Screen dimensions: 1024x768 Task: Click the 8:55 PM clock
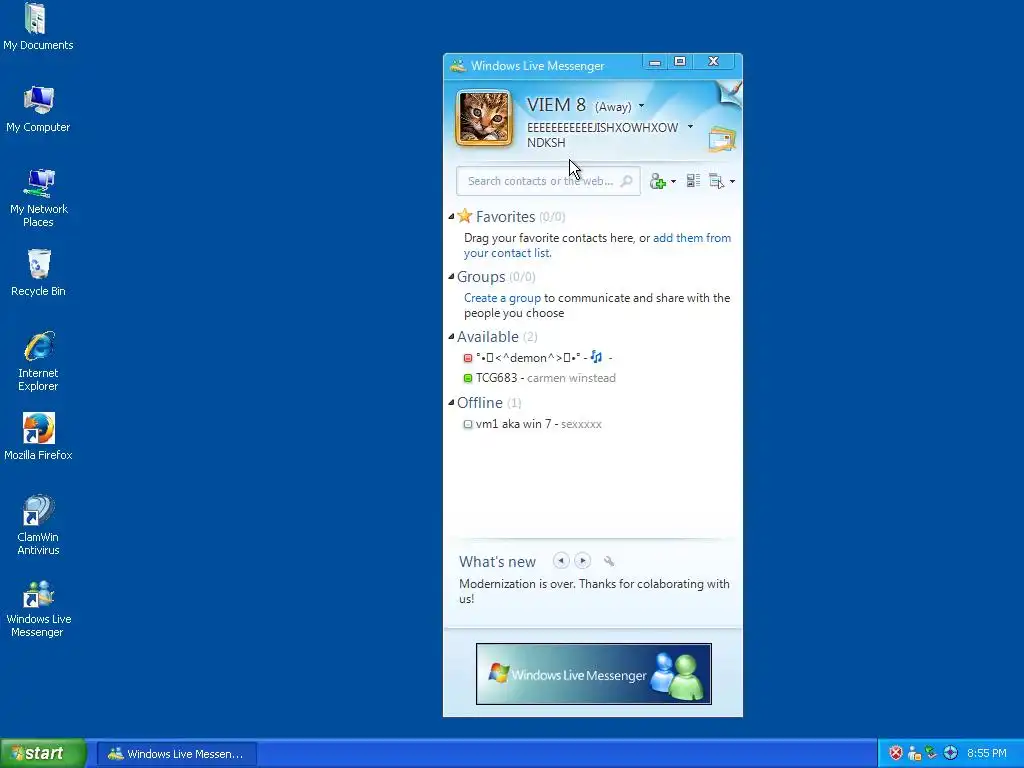(987, 754)
